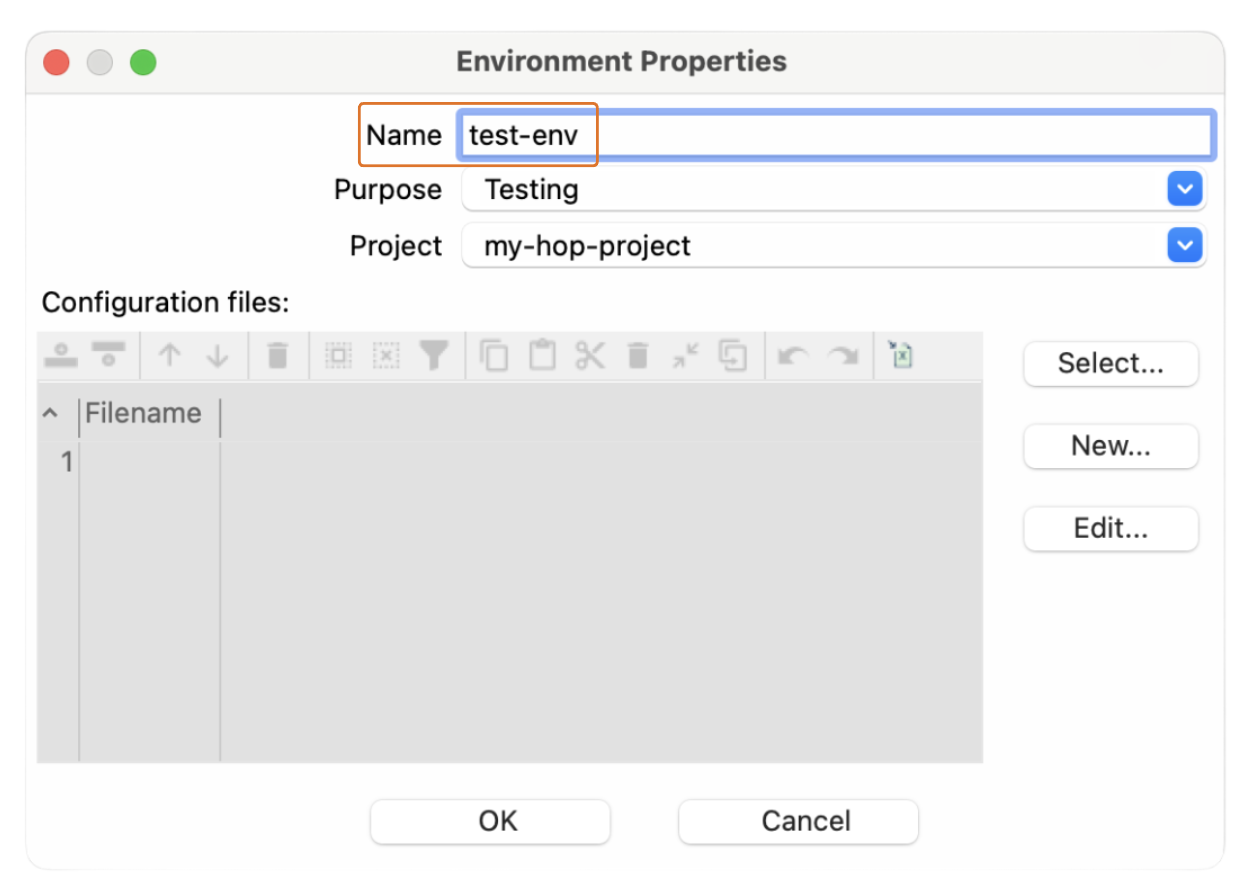Click the trash icon right of scissors

pos(638,355)
